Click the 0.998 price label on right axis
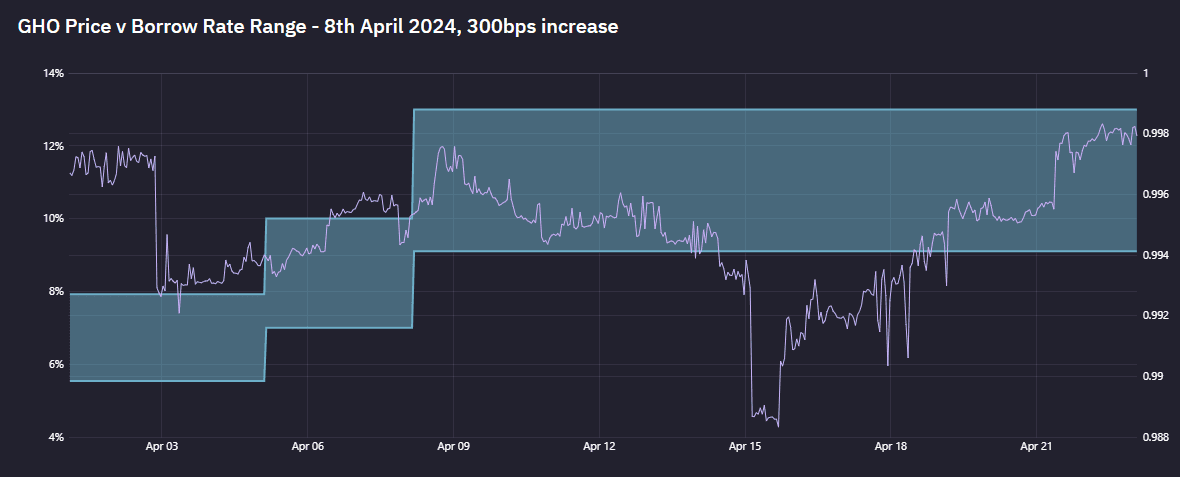The height and width of the screenshot is (477, 1180). pyautogui.click(x=1156, y=133)
